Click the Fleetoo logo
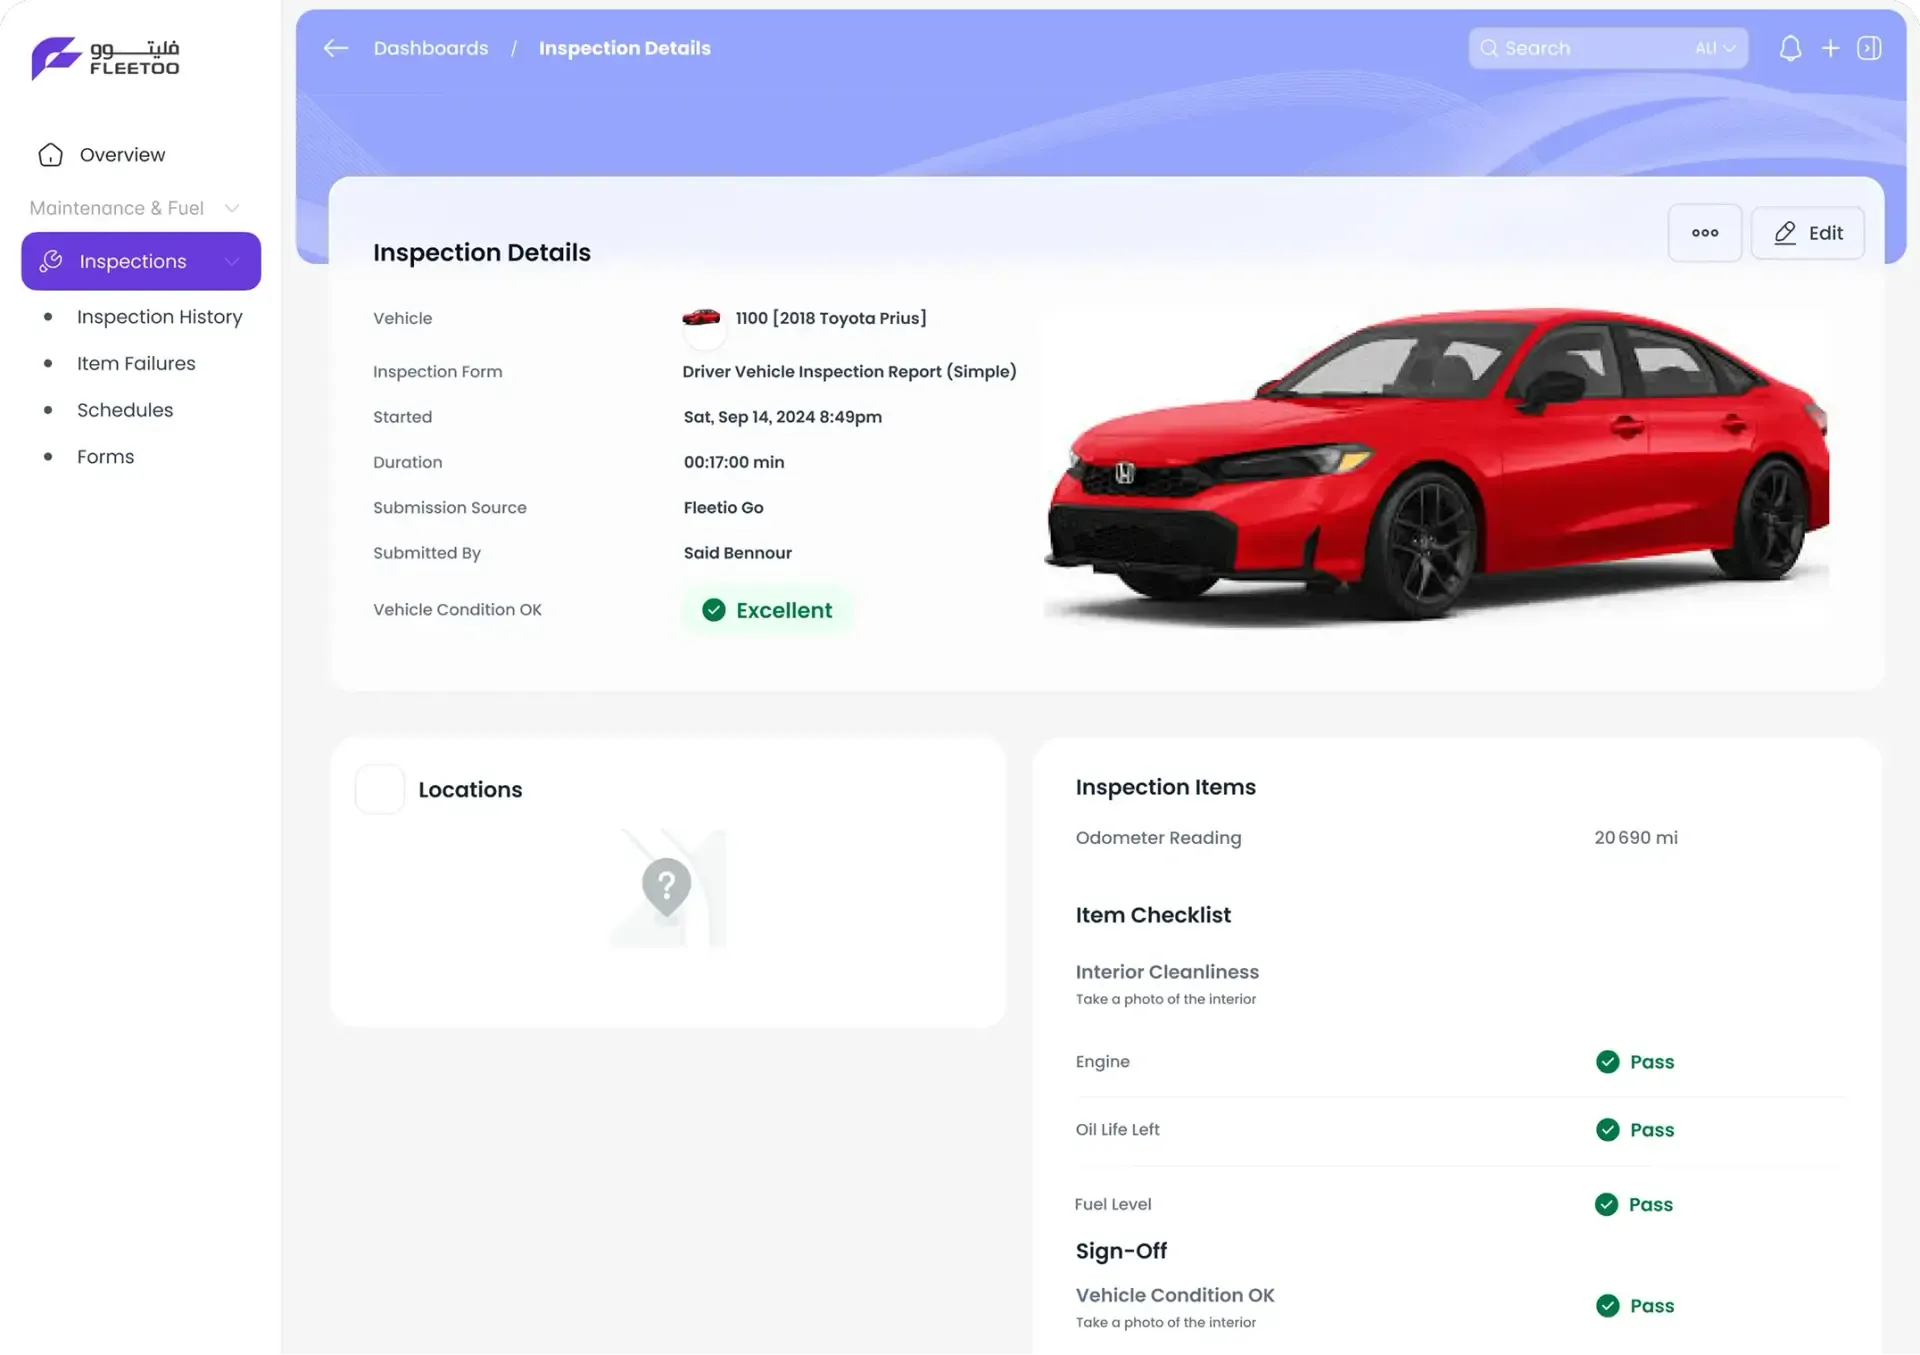Viewport: 1920px width, 1355px height. [x=106, y=58]
